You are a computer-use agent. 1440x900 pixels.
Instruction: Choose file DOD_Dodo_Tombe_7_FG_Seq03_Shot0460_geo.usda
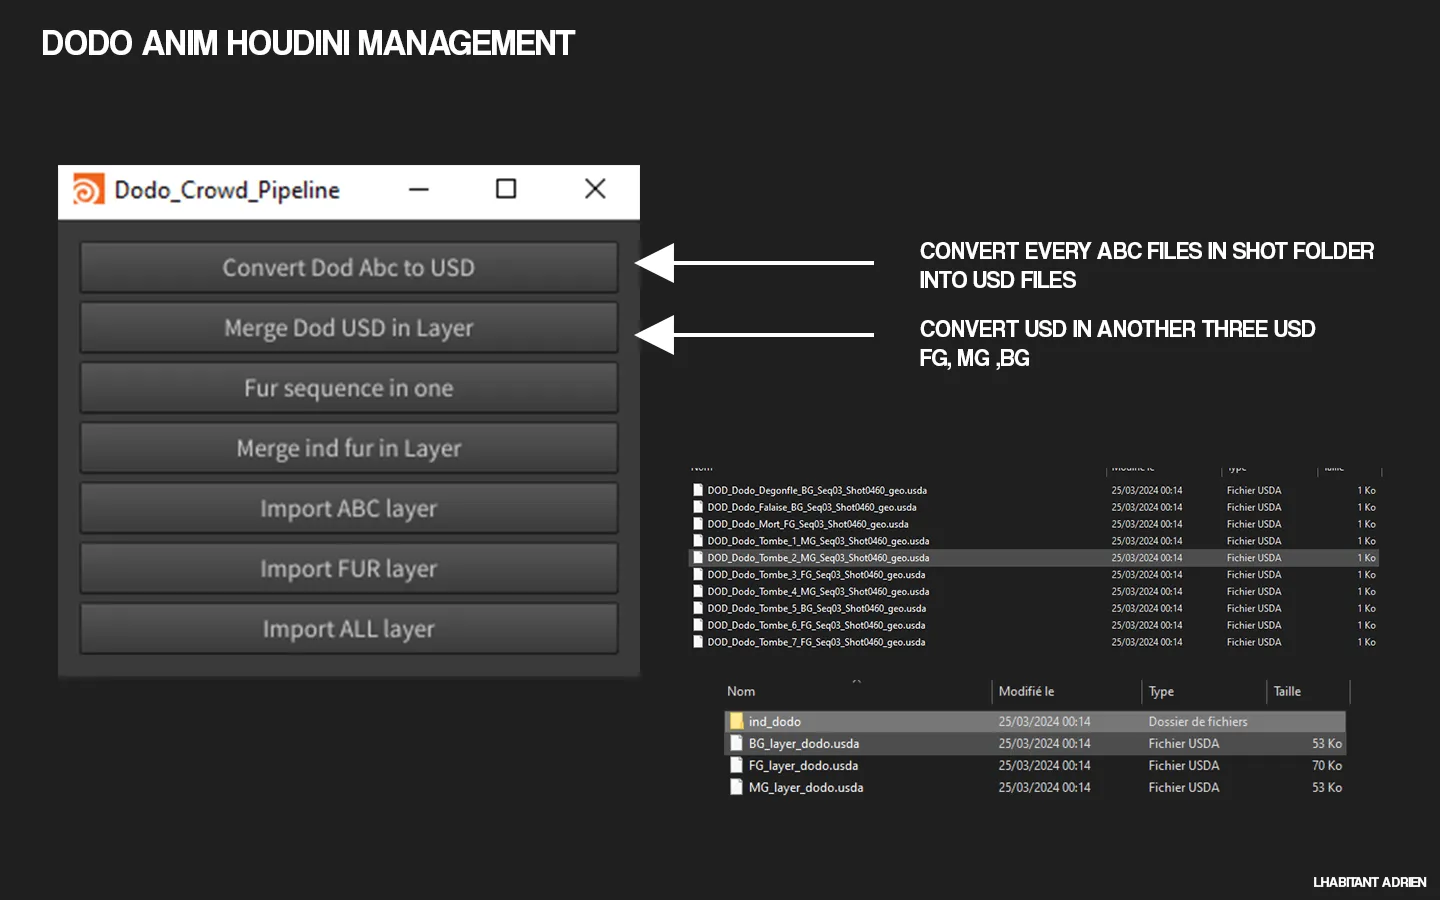coord(816,642)
